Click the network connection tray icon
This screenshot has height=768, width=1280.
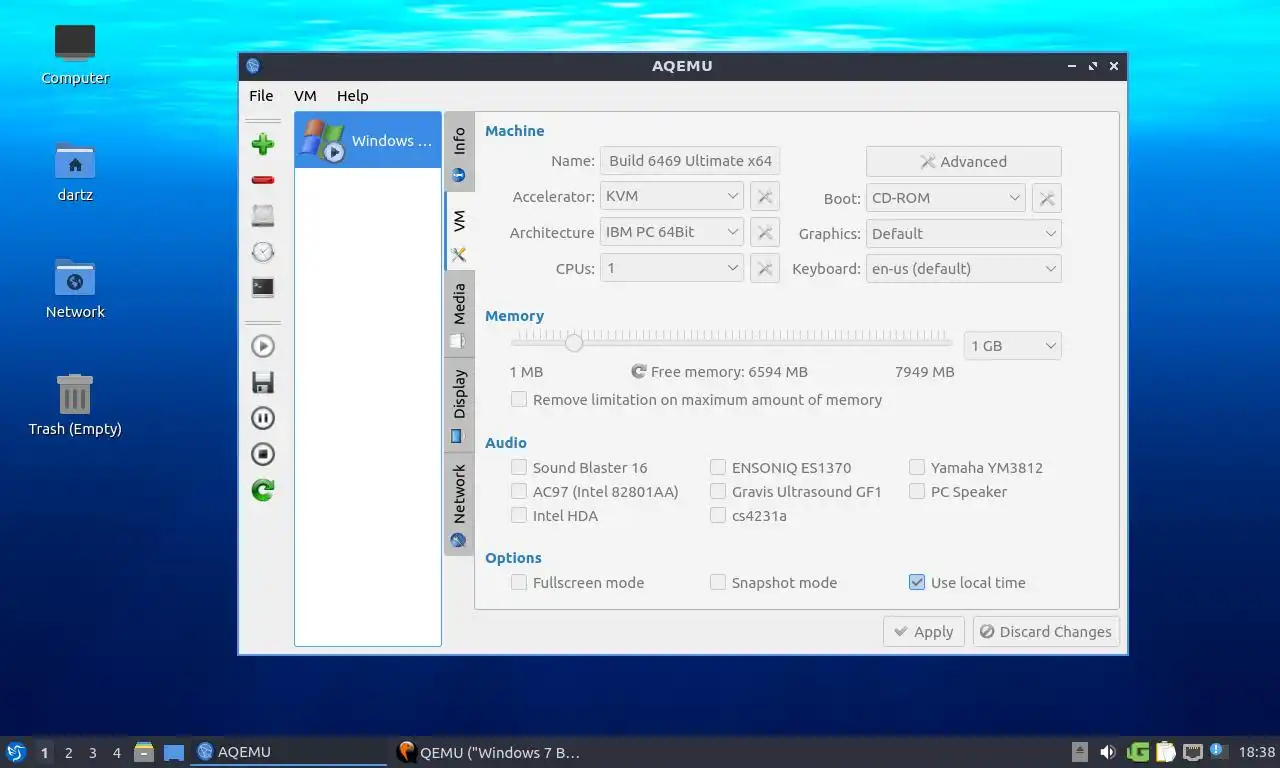[1192, 752]
